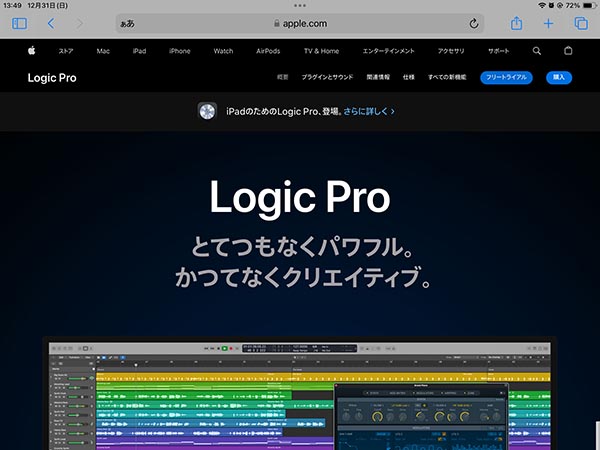Select the 概要 section tab
The height and width of the screenshot is (450, 600).
pos(282,77)
